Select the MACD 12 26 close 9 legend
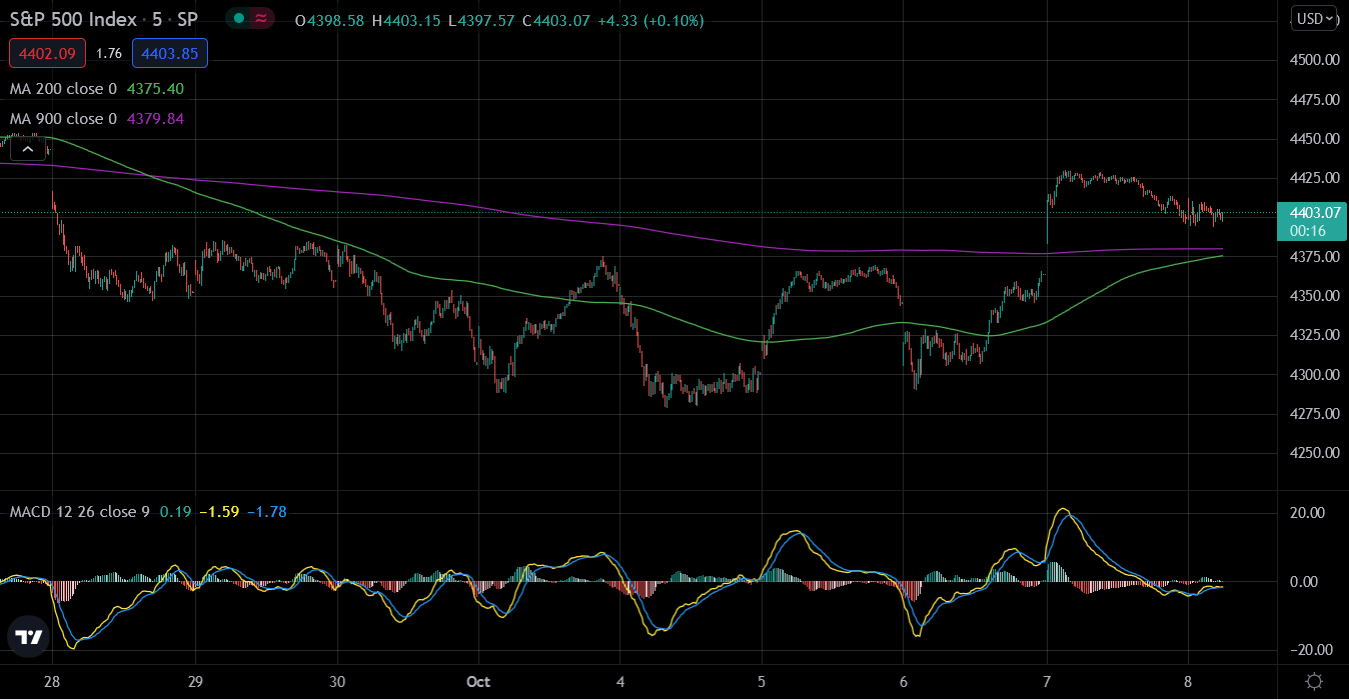The height and width of the screenshot is (700, 1349). [x=80, y=511]
